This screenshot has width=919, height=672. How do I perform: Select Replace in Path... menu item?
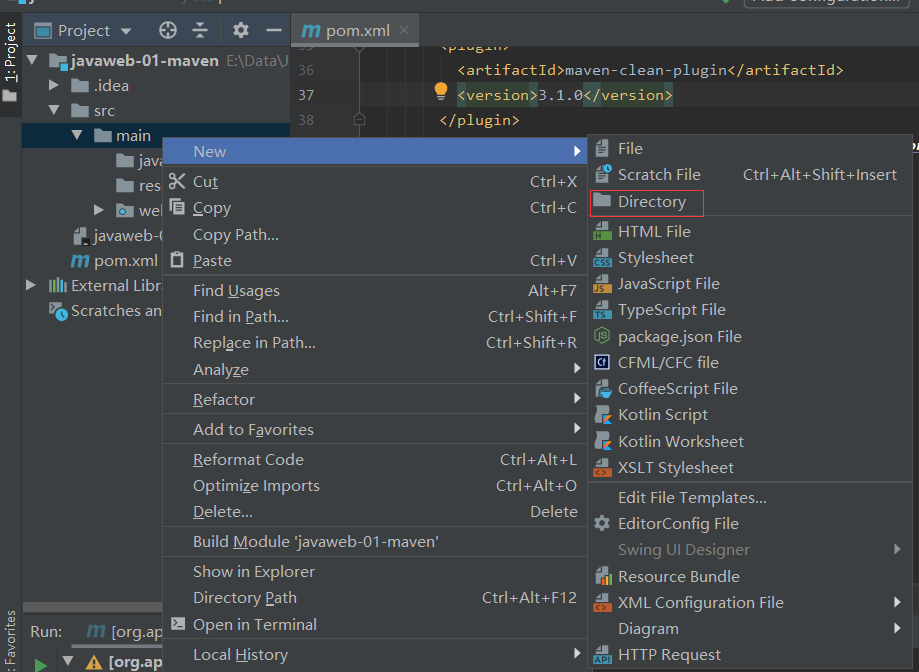click(375, 343)
